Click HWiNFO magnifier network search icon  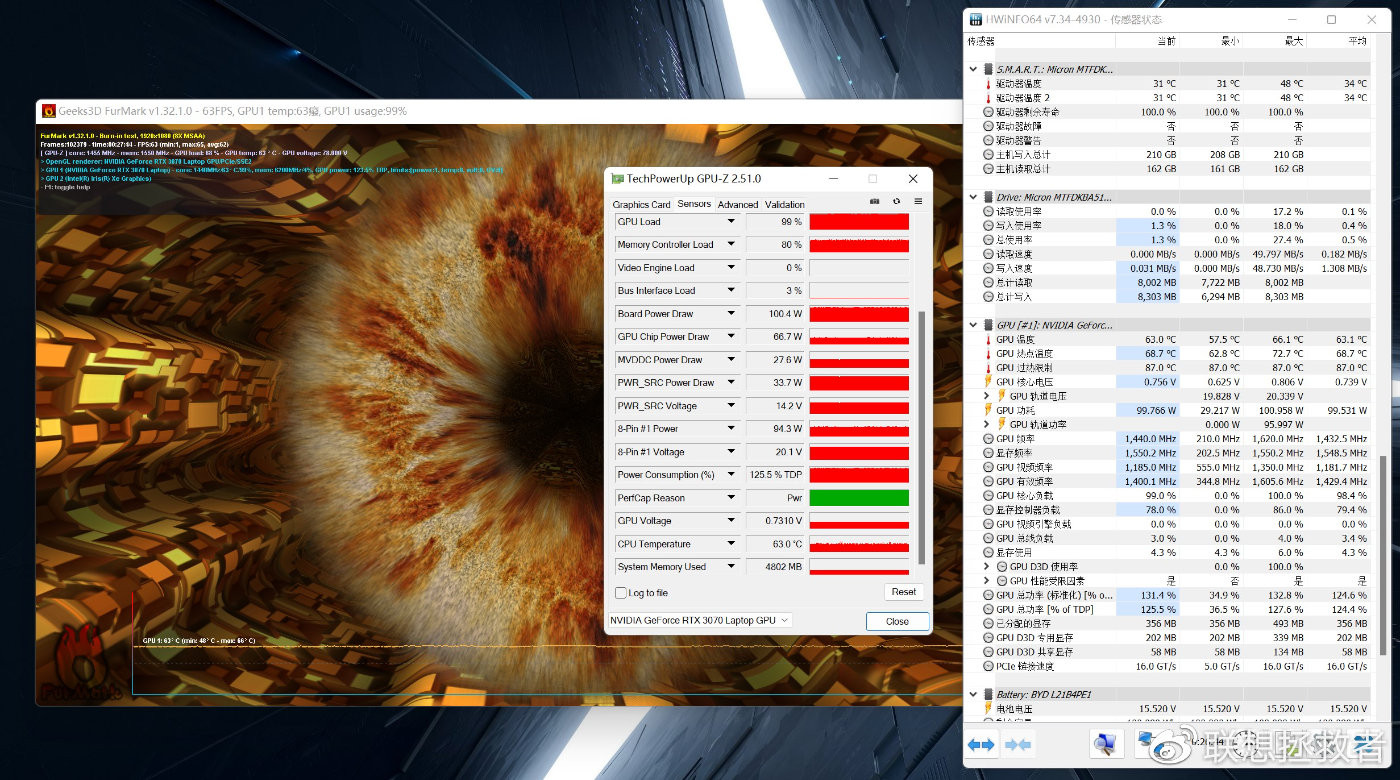(1105, 744)
